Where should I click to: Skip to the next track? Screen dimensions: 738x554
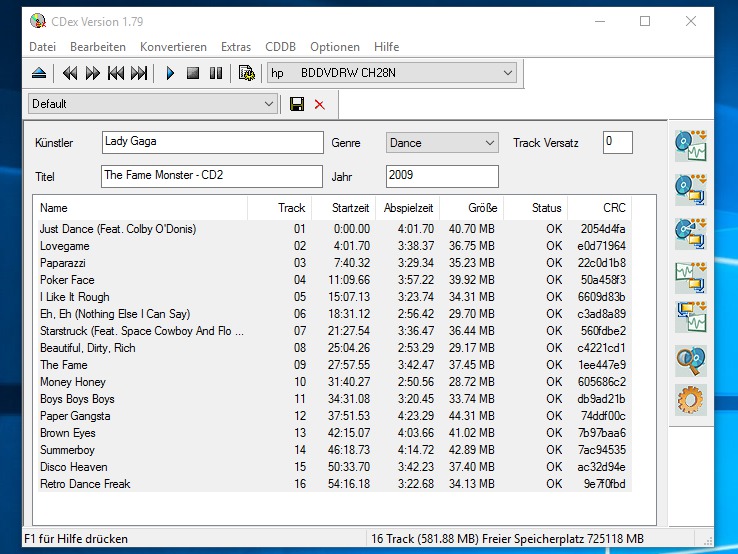coord(139,73)
